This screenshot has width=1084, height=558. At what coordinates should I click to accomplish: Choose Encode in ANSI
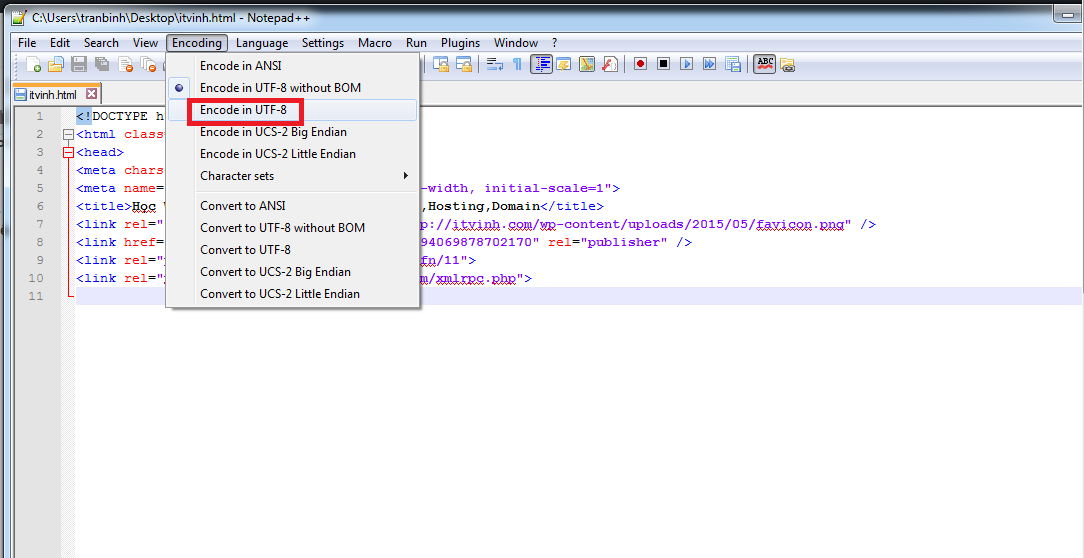pyautogui.click(x=292, y=66)
